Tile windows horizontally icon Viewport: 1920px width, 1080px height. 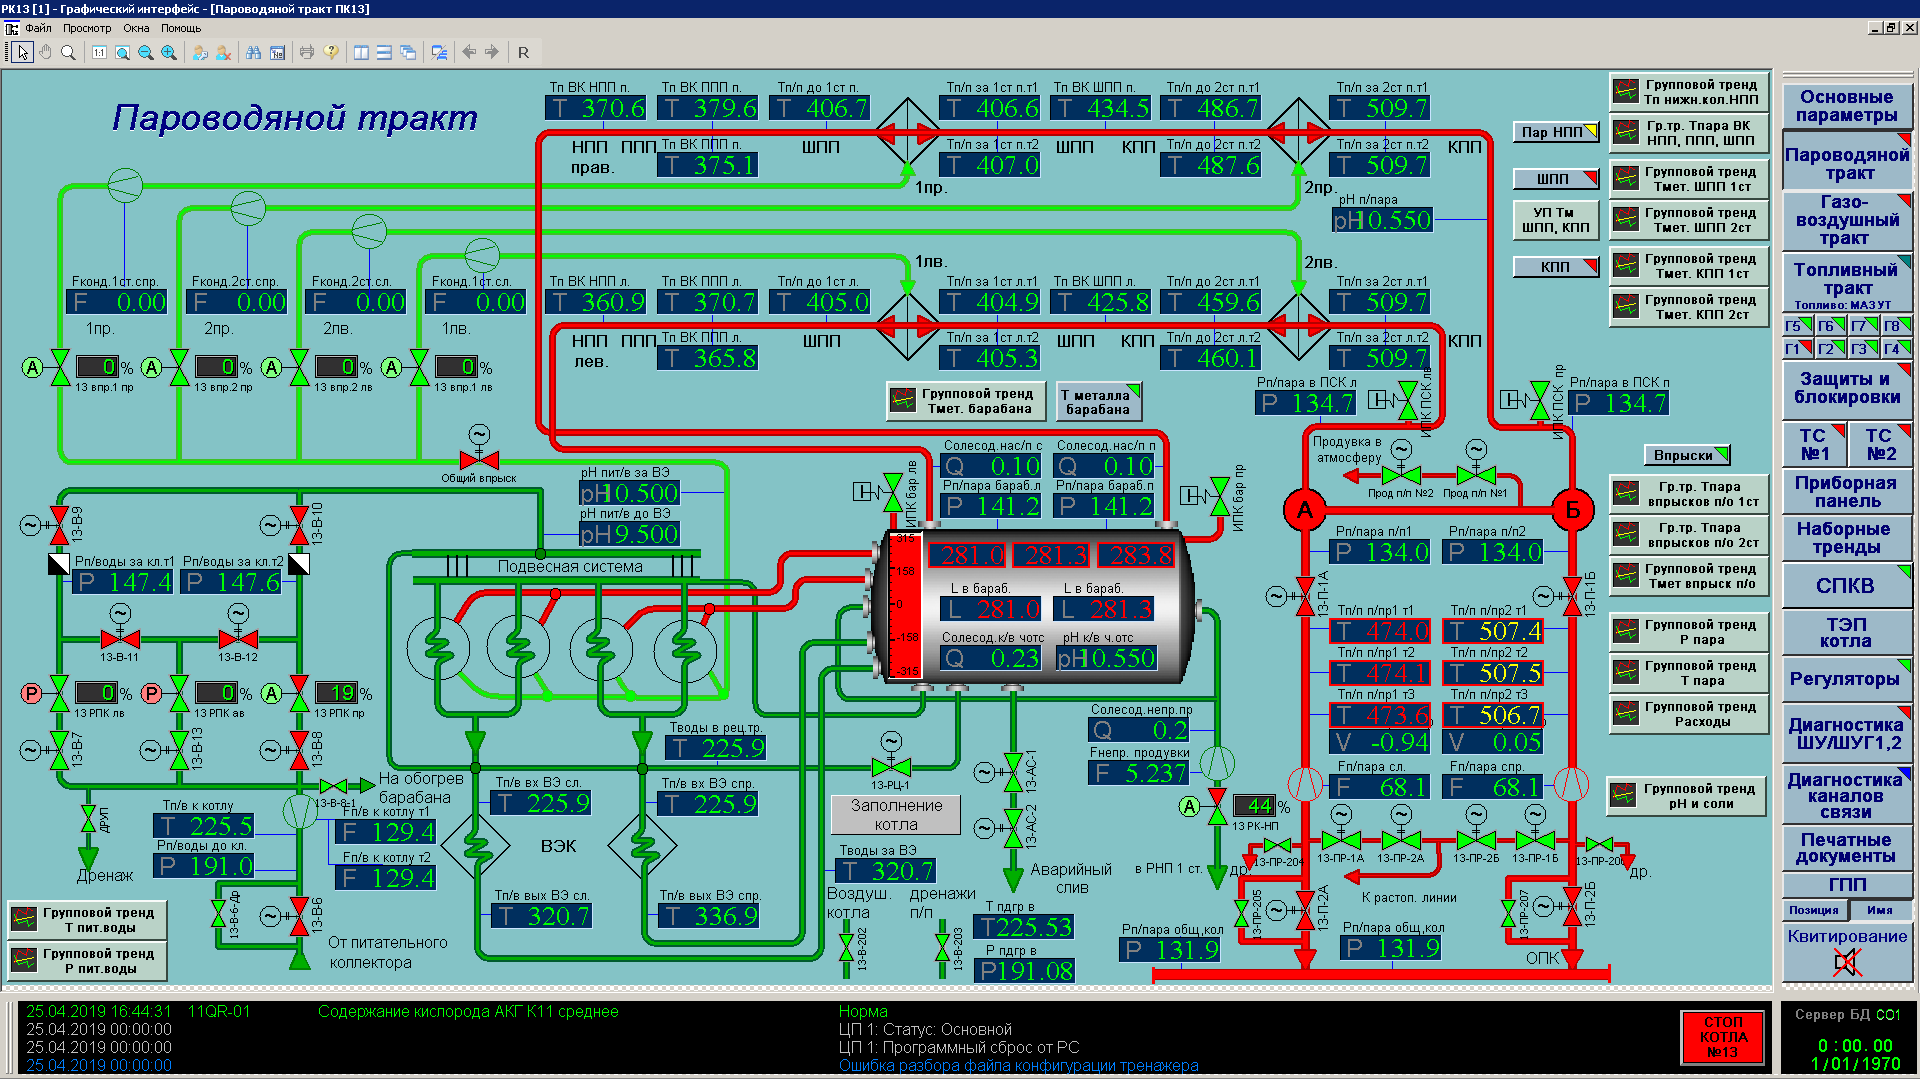tap(384, 52)
